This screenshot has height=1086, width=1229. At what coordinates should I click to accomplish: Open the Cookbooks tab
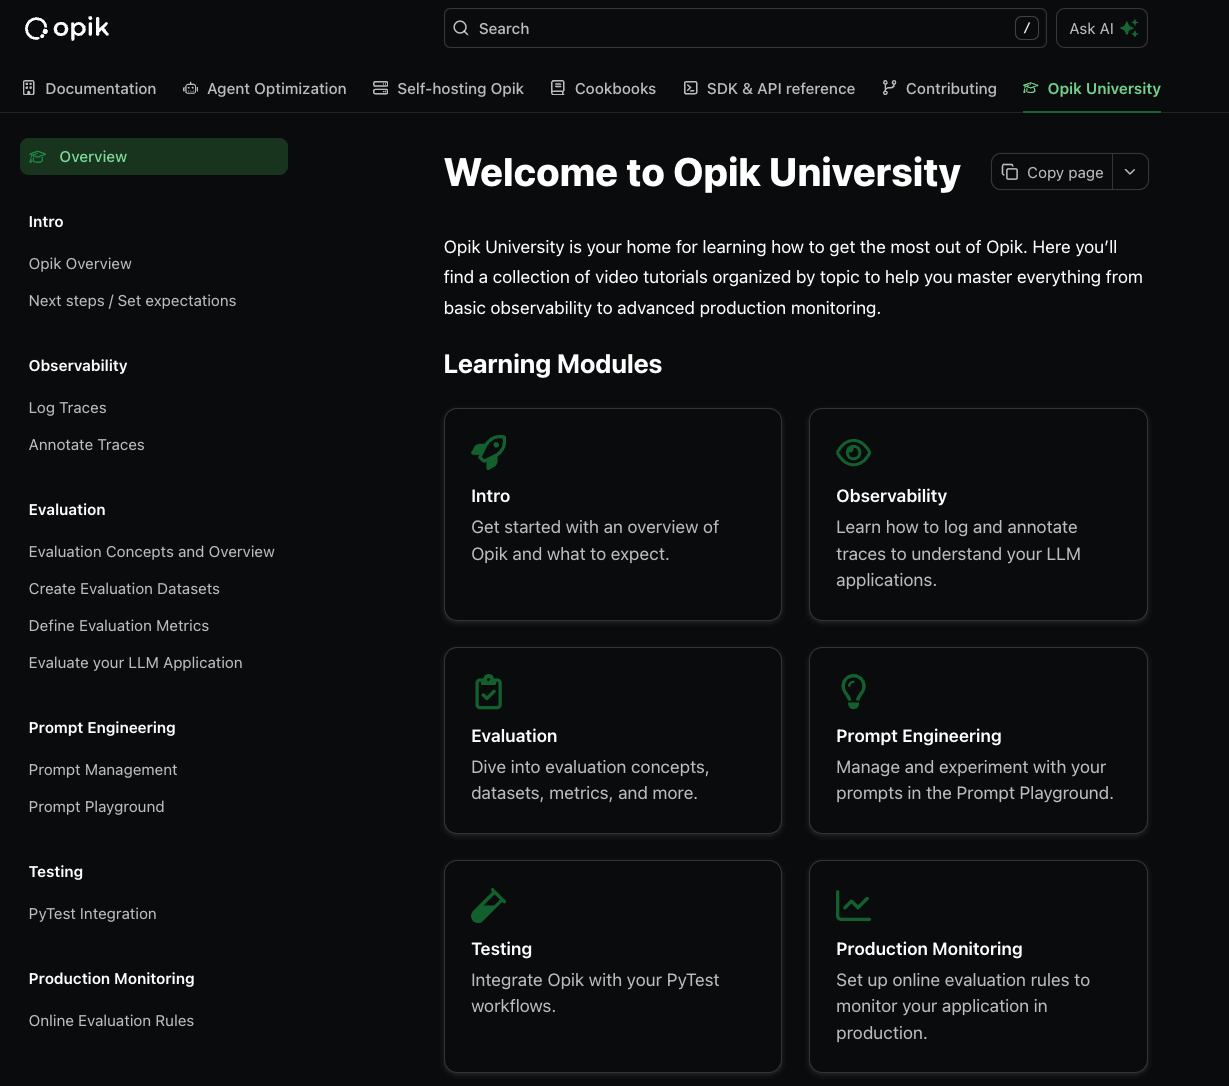pos(603,88)
